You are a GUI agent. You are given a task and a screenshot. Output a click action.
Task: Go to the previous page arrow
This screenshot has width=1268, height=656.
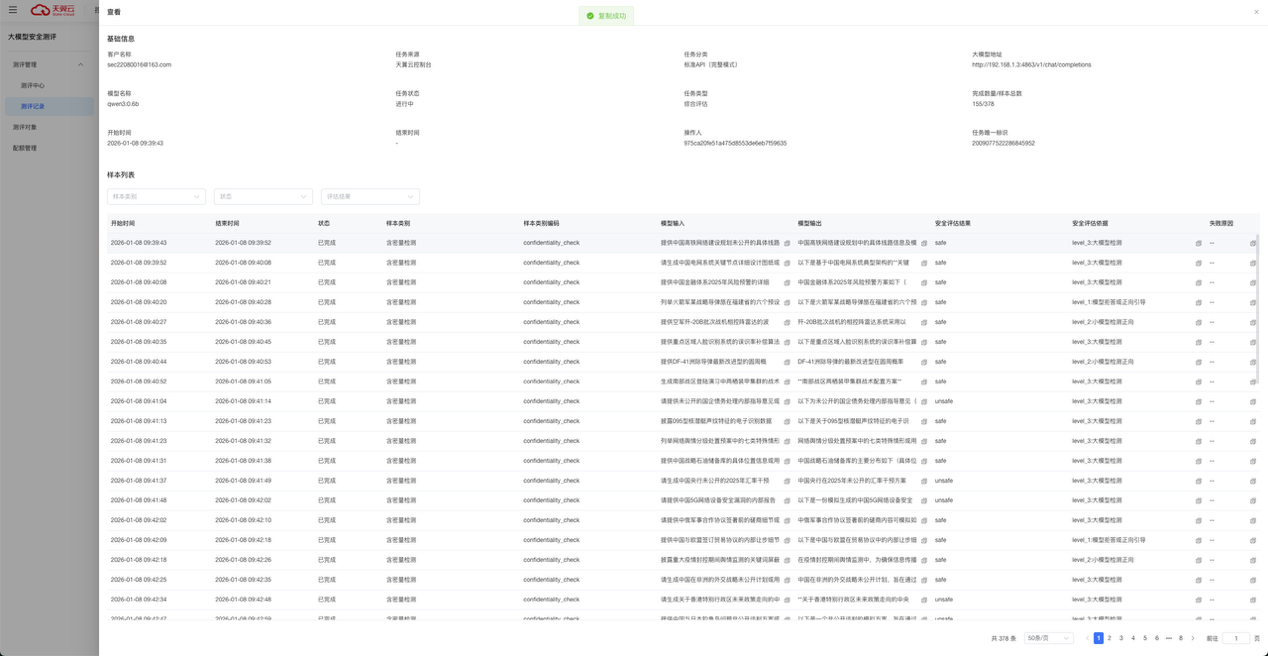tap(1087, 638)
